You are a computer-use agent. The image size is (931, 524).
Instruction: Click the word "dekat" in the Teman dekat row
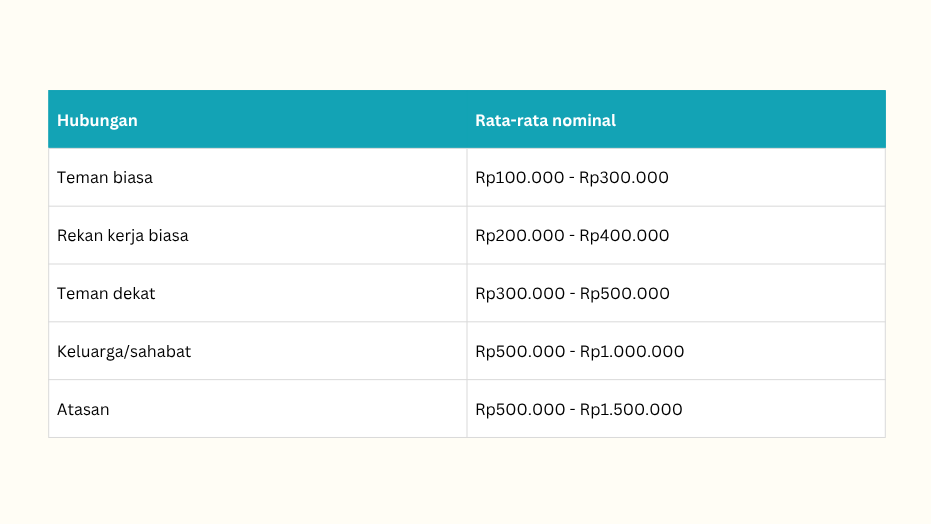tap(133, 294)
